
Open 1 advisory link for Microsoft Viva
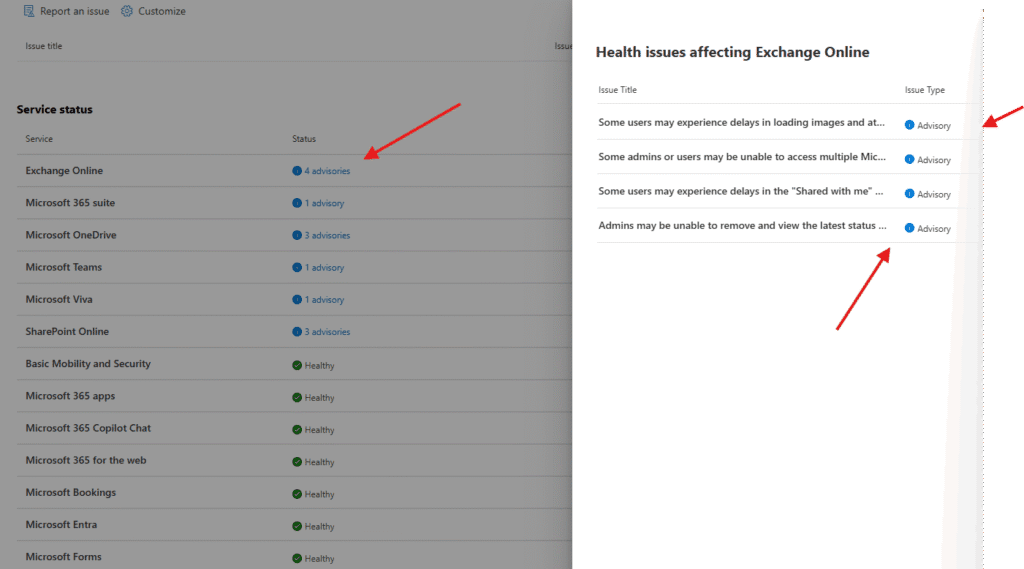324,299
